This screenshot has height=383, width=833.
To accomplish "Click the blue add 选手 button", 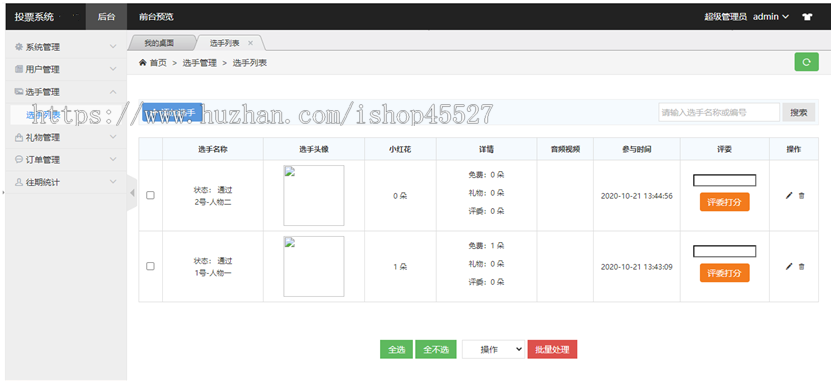I will 172,112.
